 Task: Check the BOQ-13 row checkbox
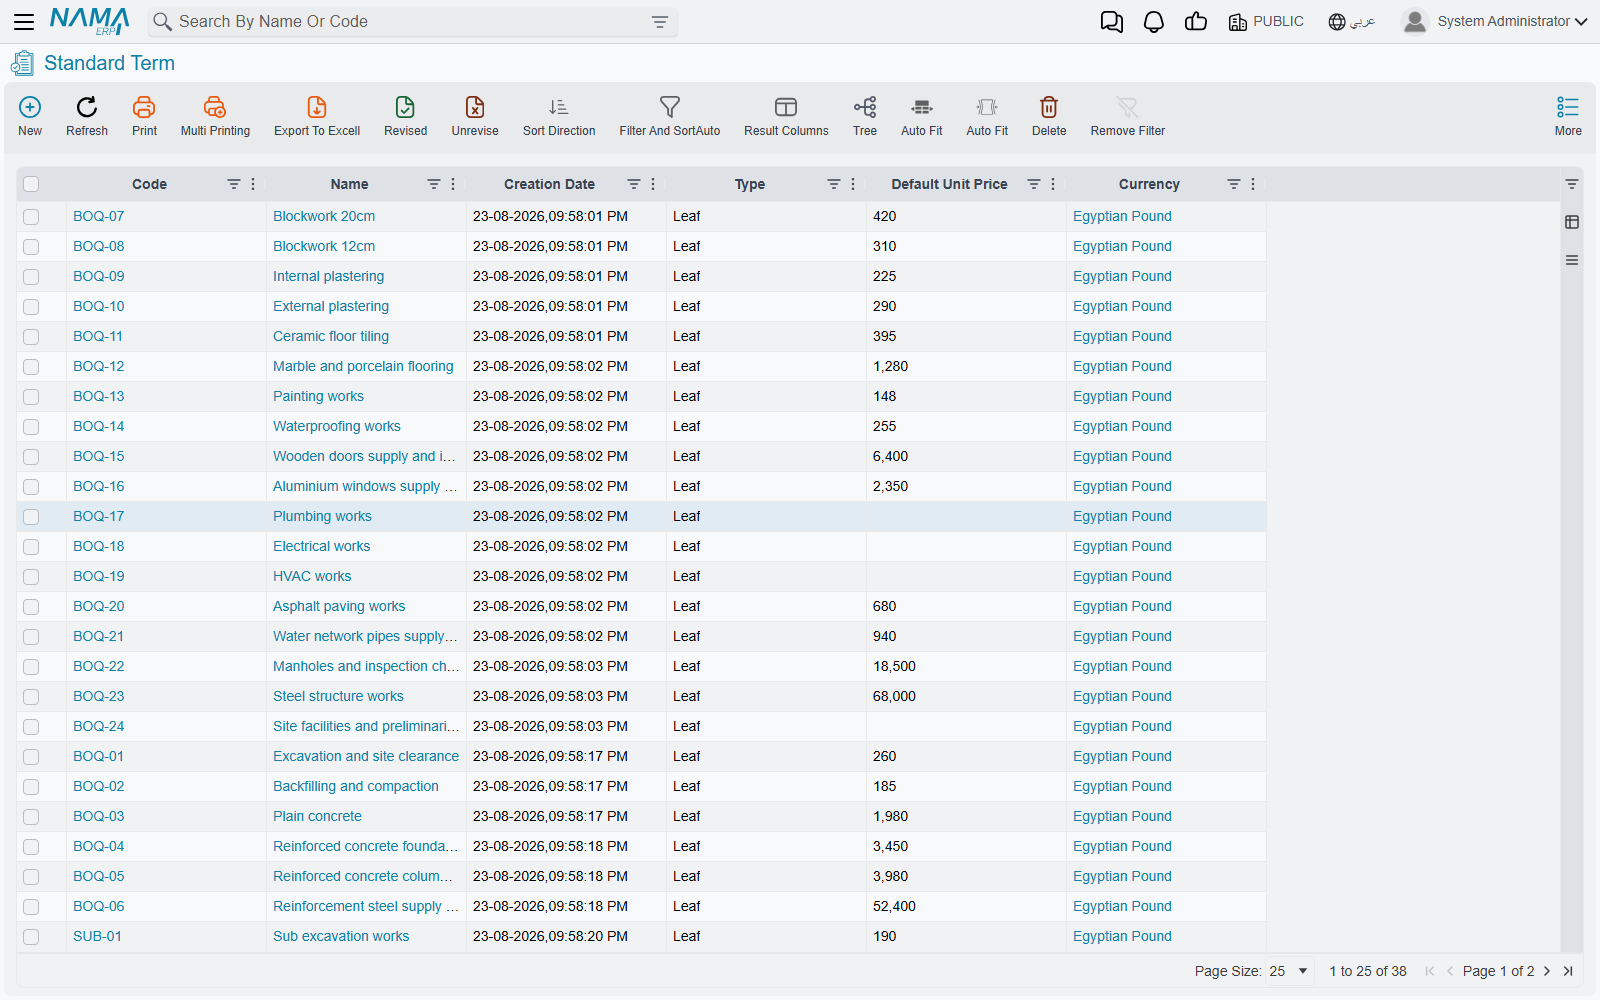31,397
